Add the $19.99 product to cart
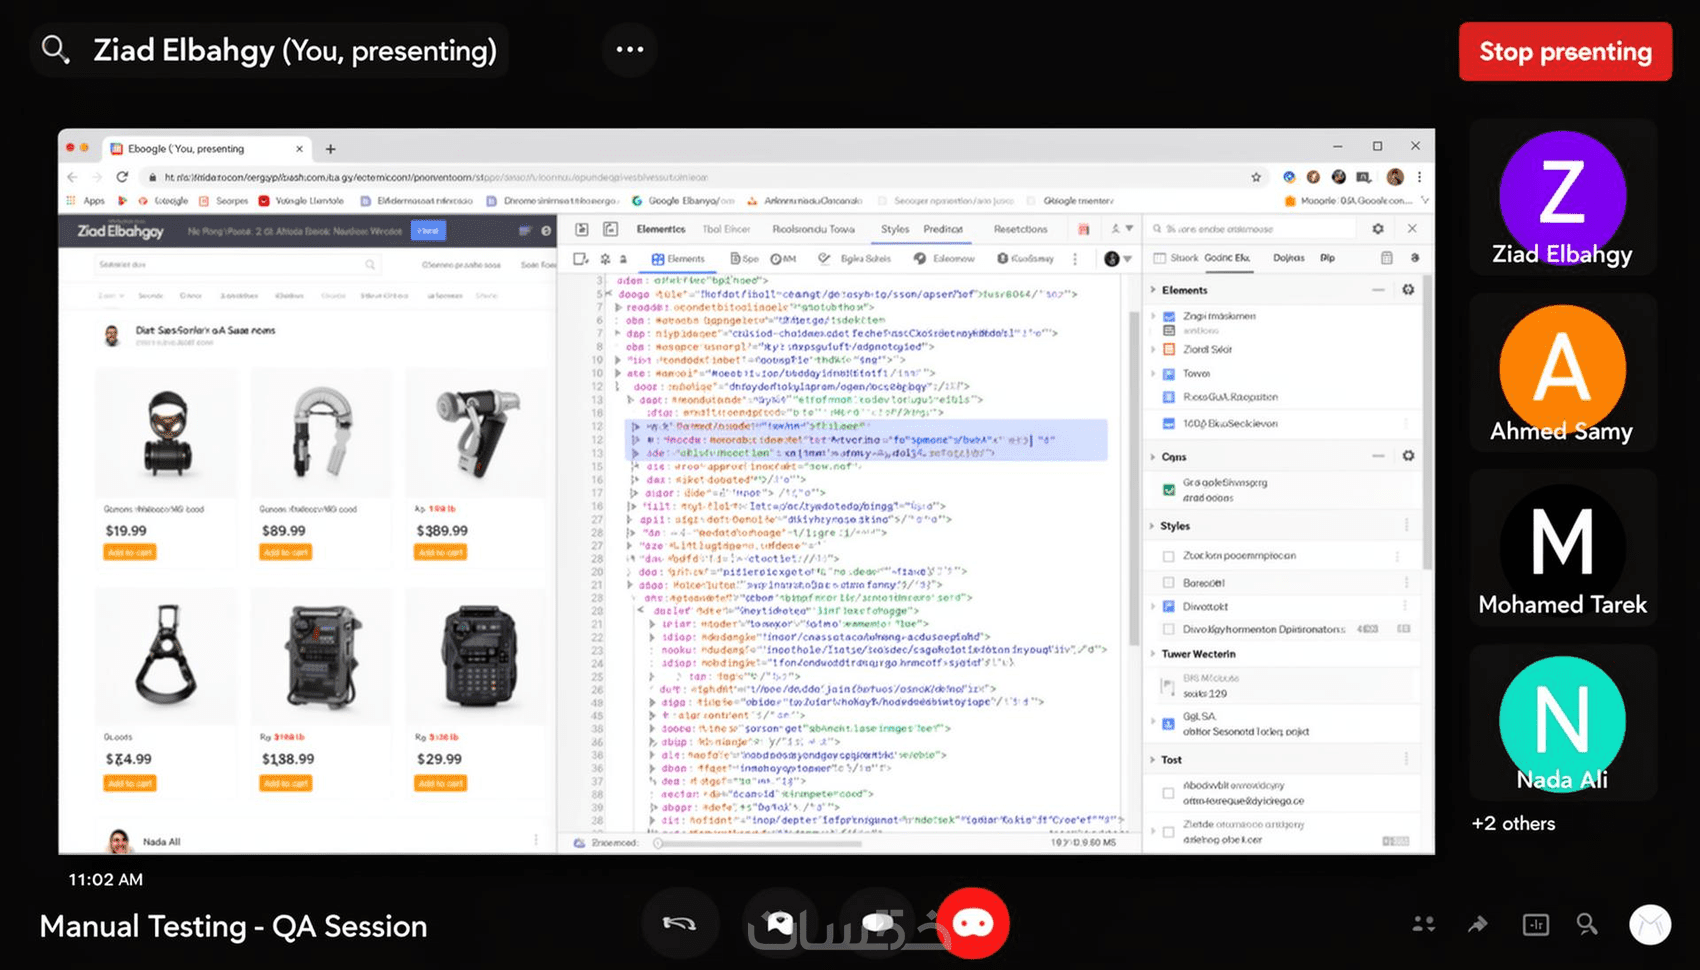This screenshot has width=1700, height=970. 130,552
